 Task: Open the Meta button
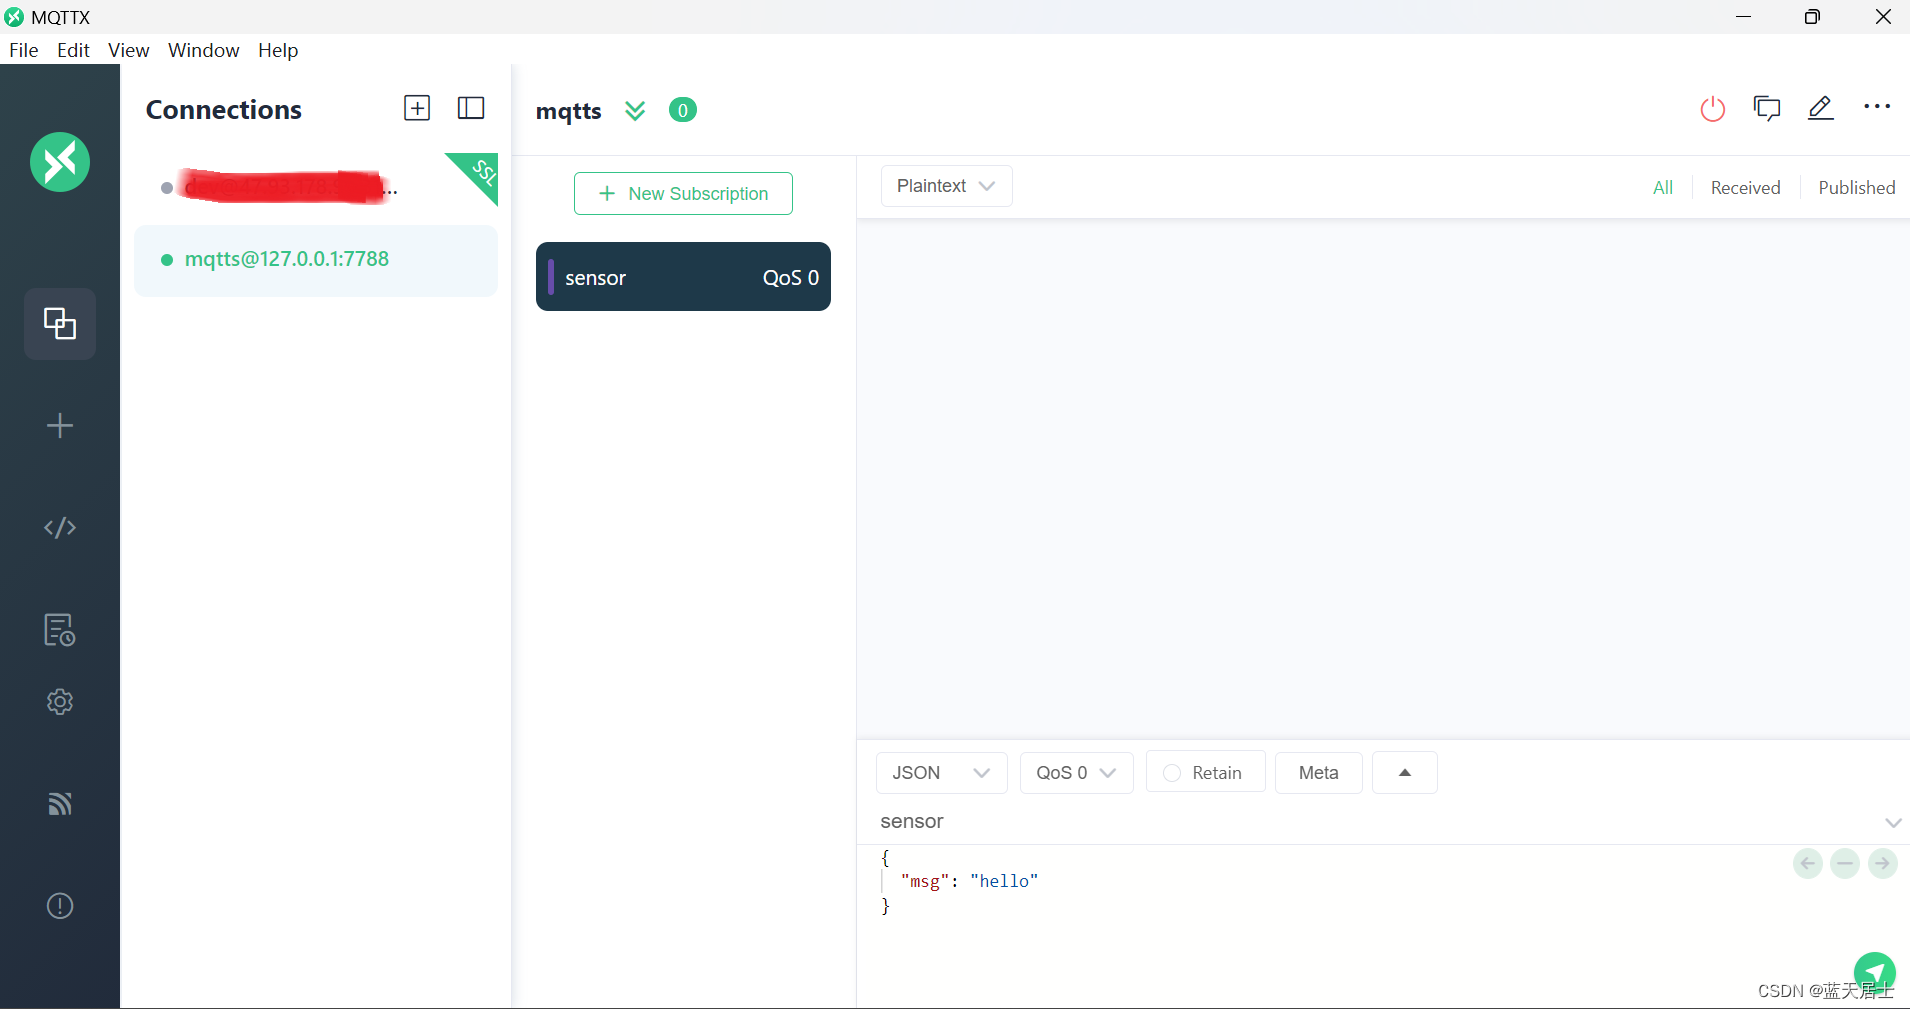pos(1318,773)
